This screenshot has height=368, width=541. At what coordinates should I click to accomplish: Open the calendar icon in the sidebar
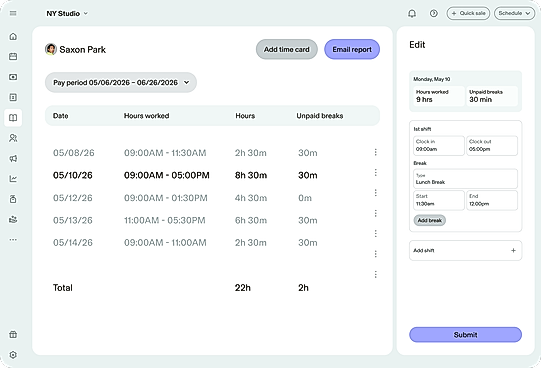coord(13,57)
